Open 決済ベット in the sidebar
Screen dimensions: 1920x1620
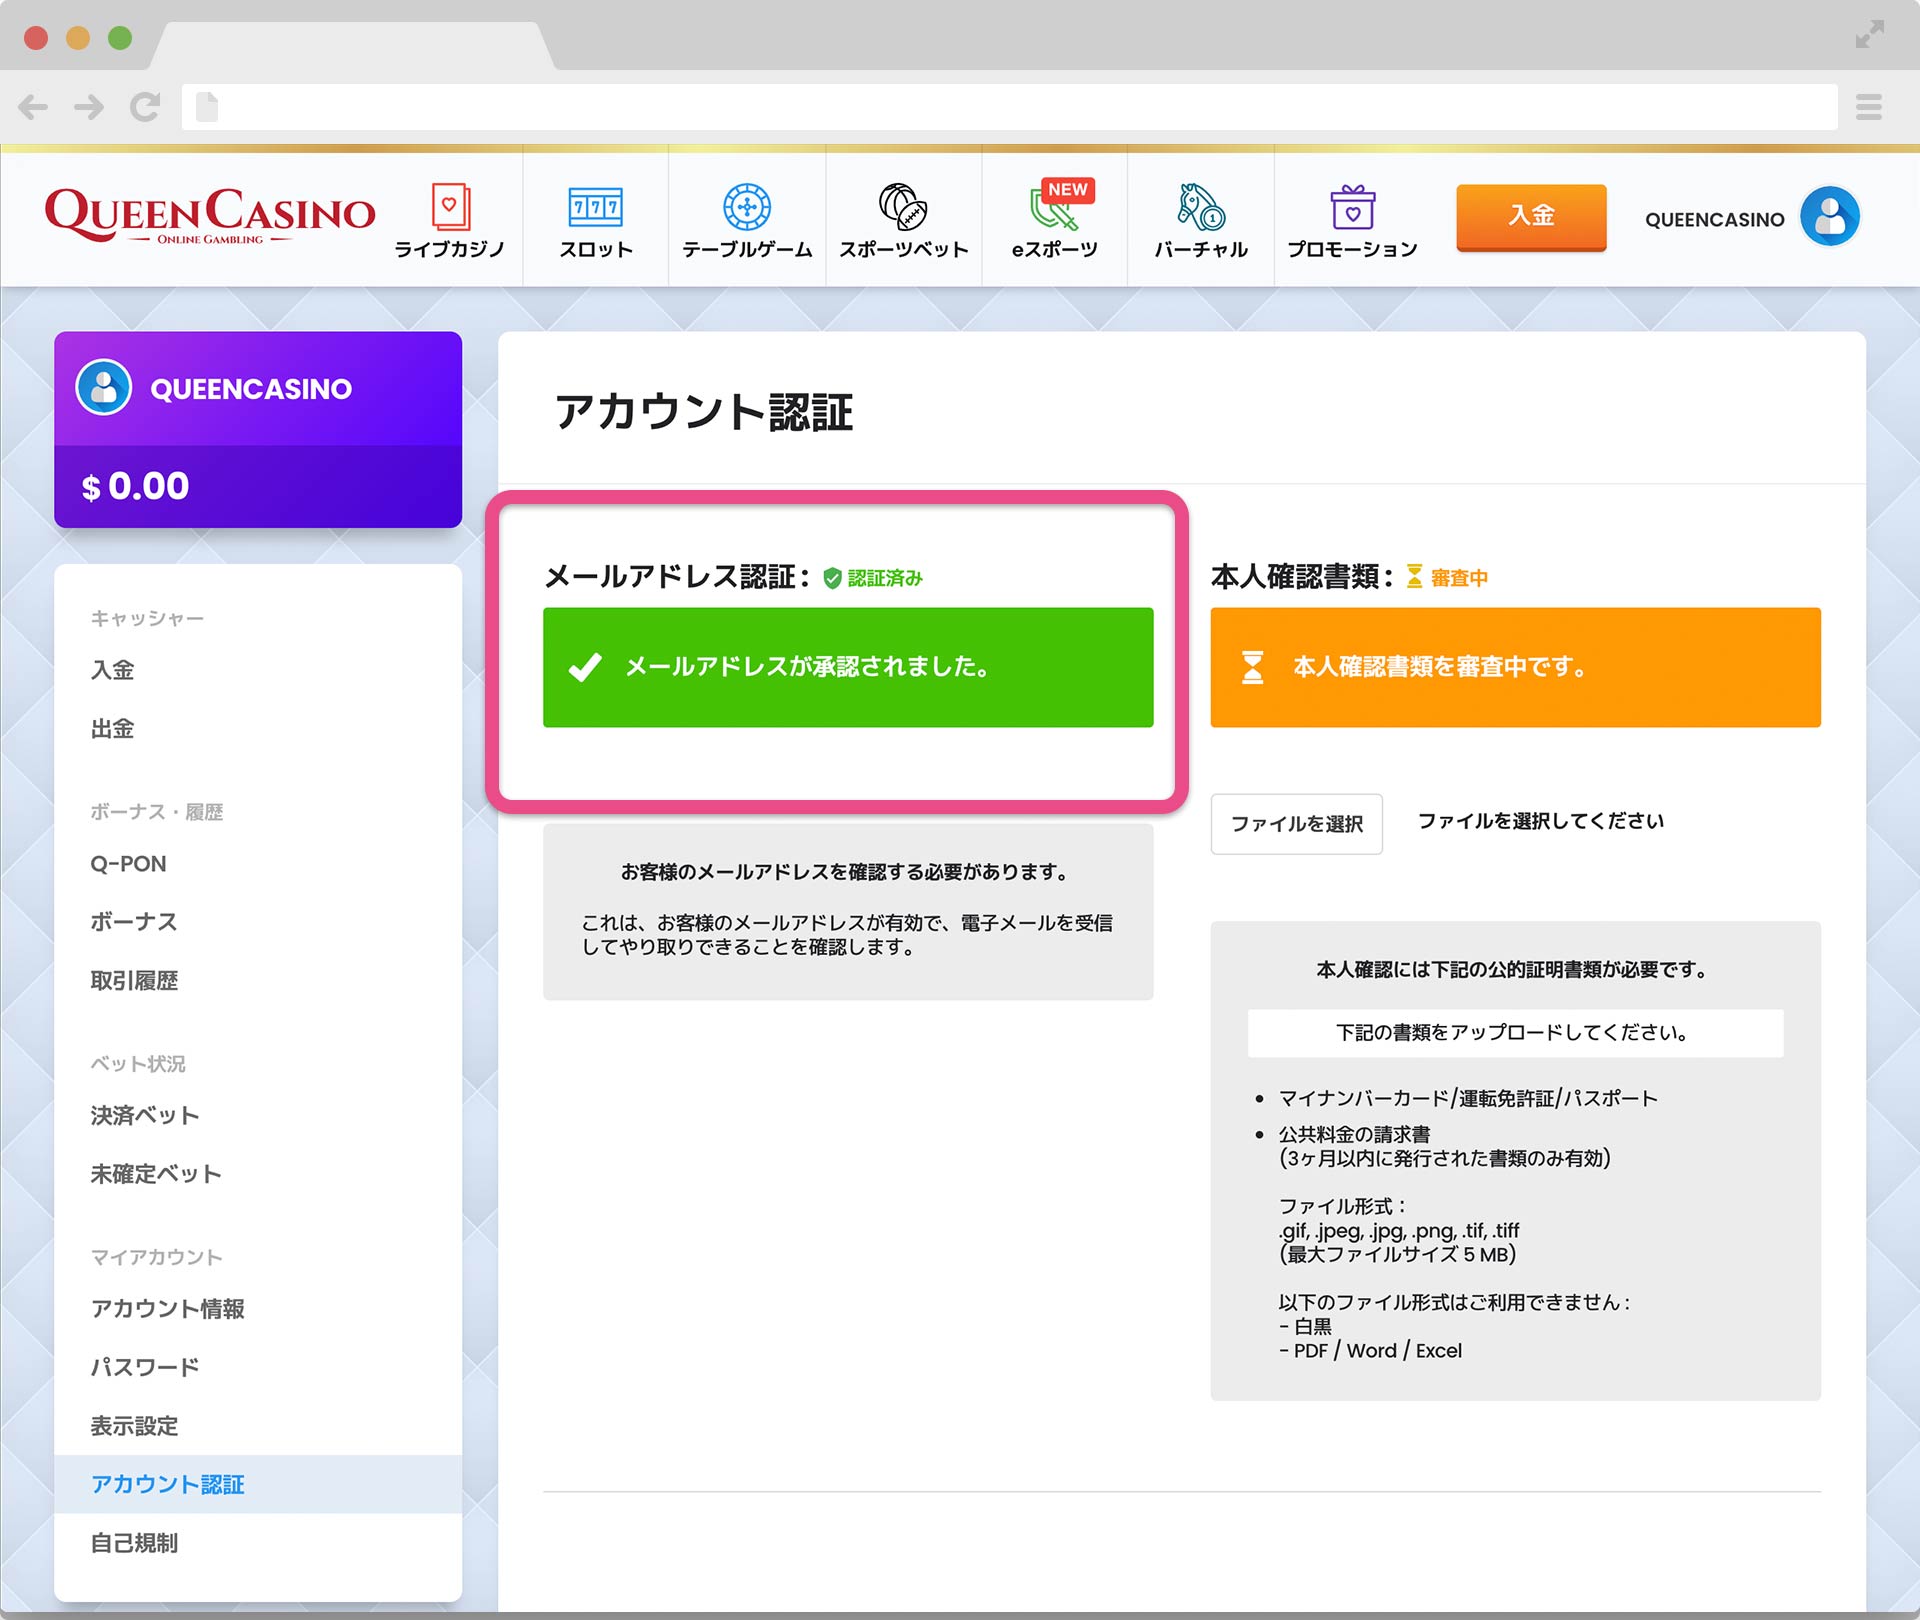(145, 1115)
